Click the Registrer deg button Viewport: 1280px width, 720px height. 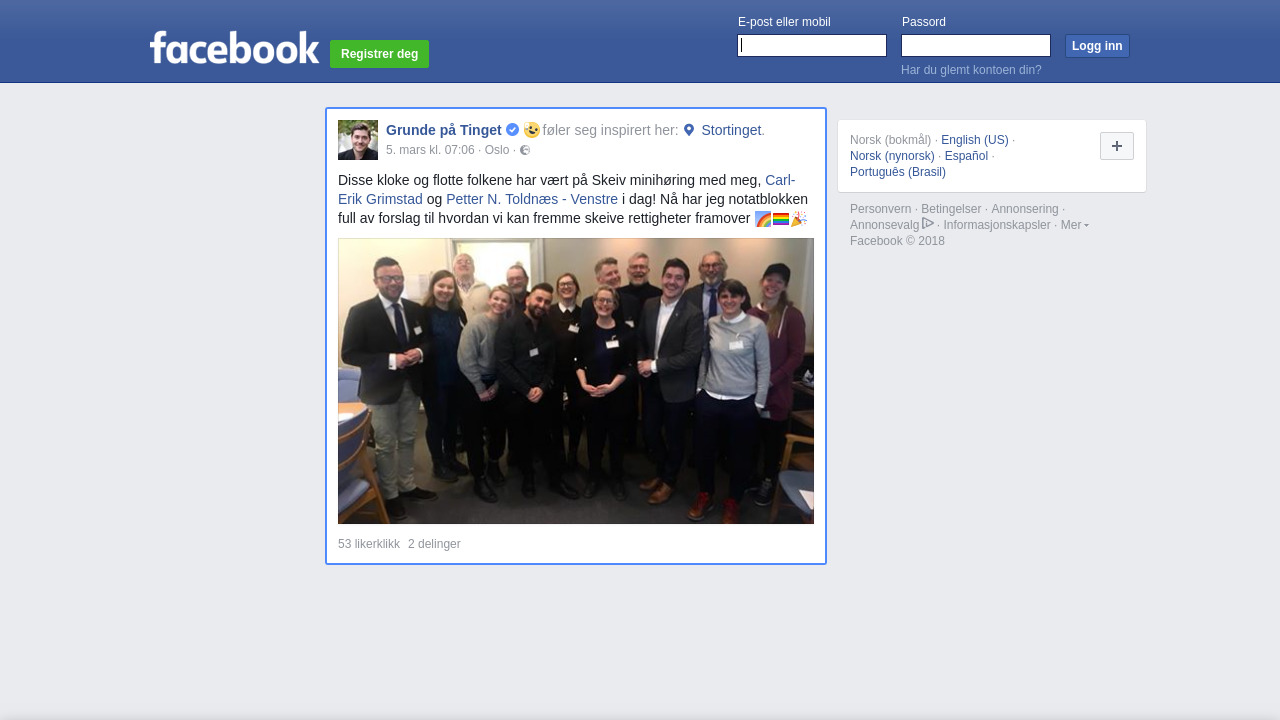[x=379, y=54]
